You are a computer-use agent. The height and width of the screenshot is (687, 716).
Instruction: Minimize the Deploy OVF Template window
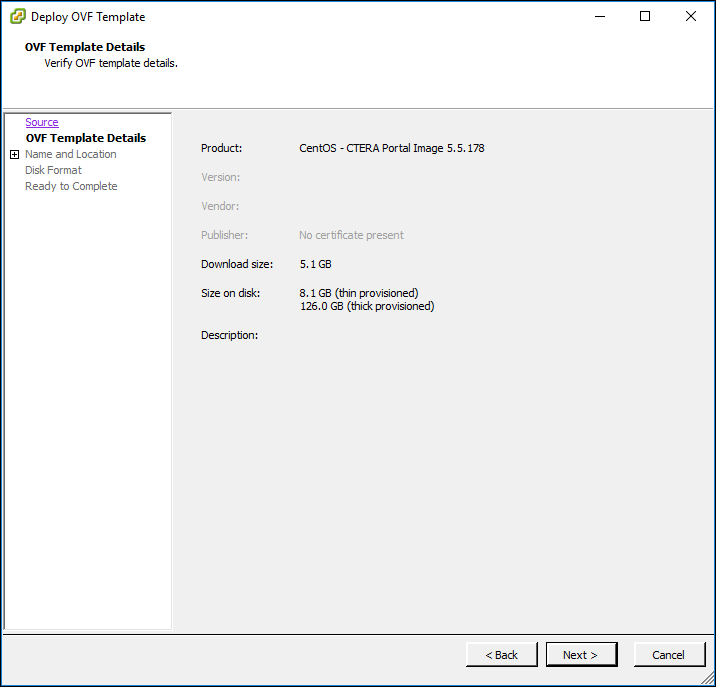[600, 16]
